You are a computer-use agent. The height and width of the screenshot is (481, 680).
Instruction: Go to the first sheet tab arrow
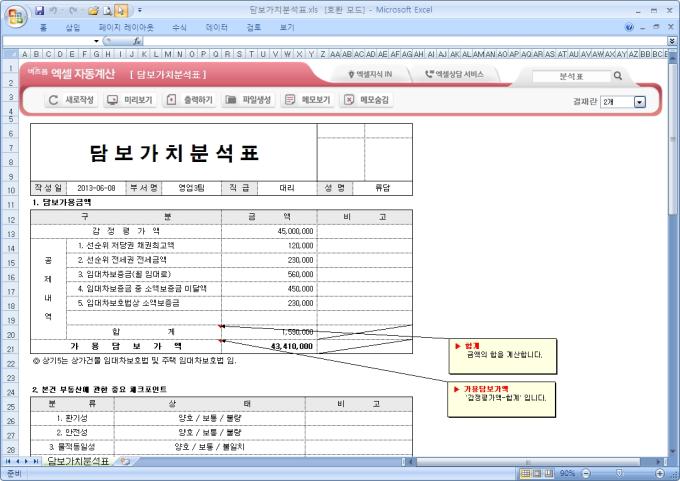point(8,461)
